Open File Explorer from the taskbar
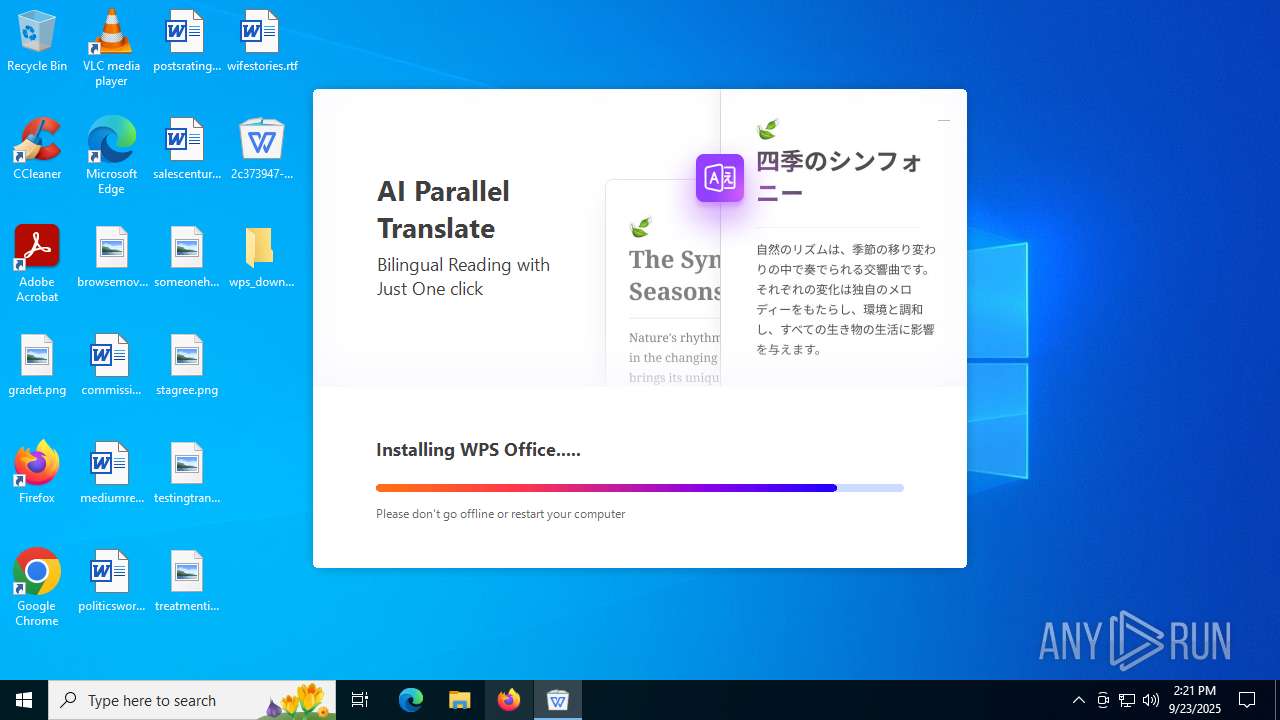Viewport: 1280px width, 720px height. 459,700
